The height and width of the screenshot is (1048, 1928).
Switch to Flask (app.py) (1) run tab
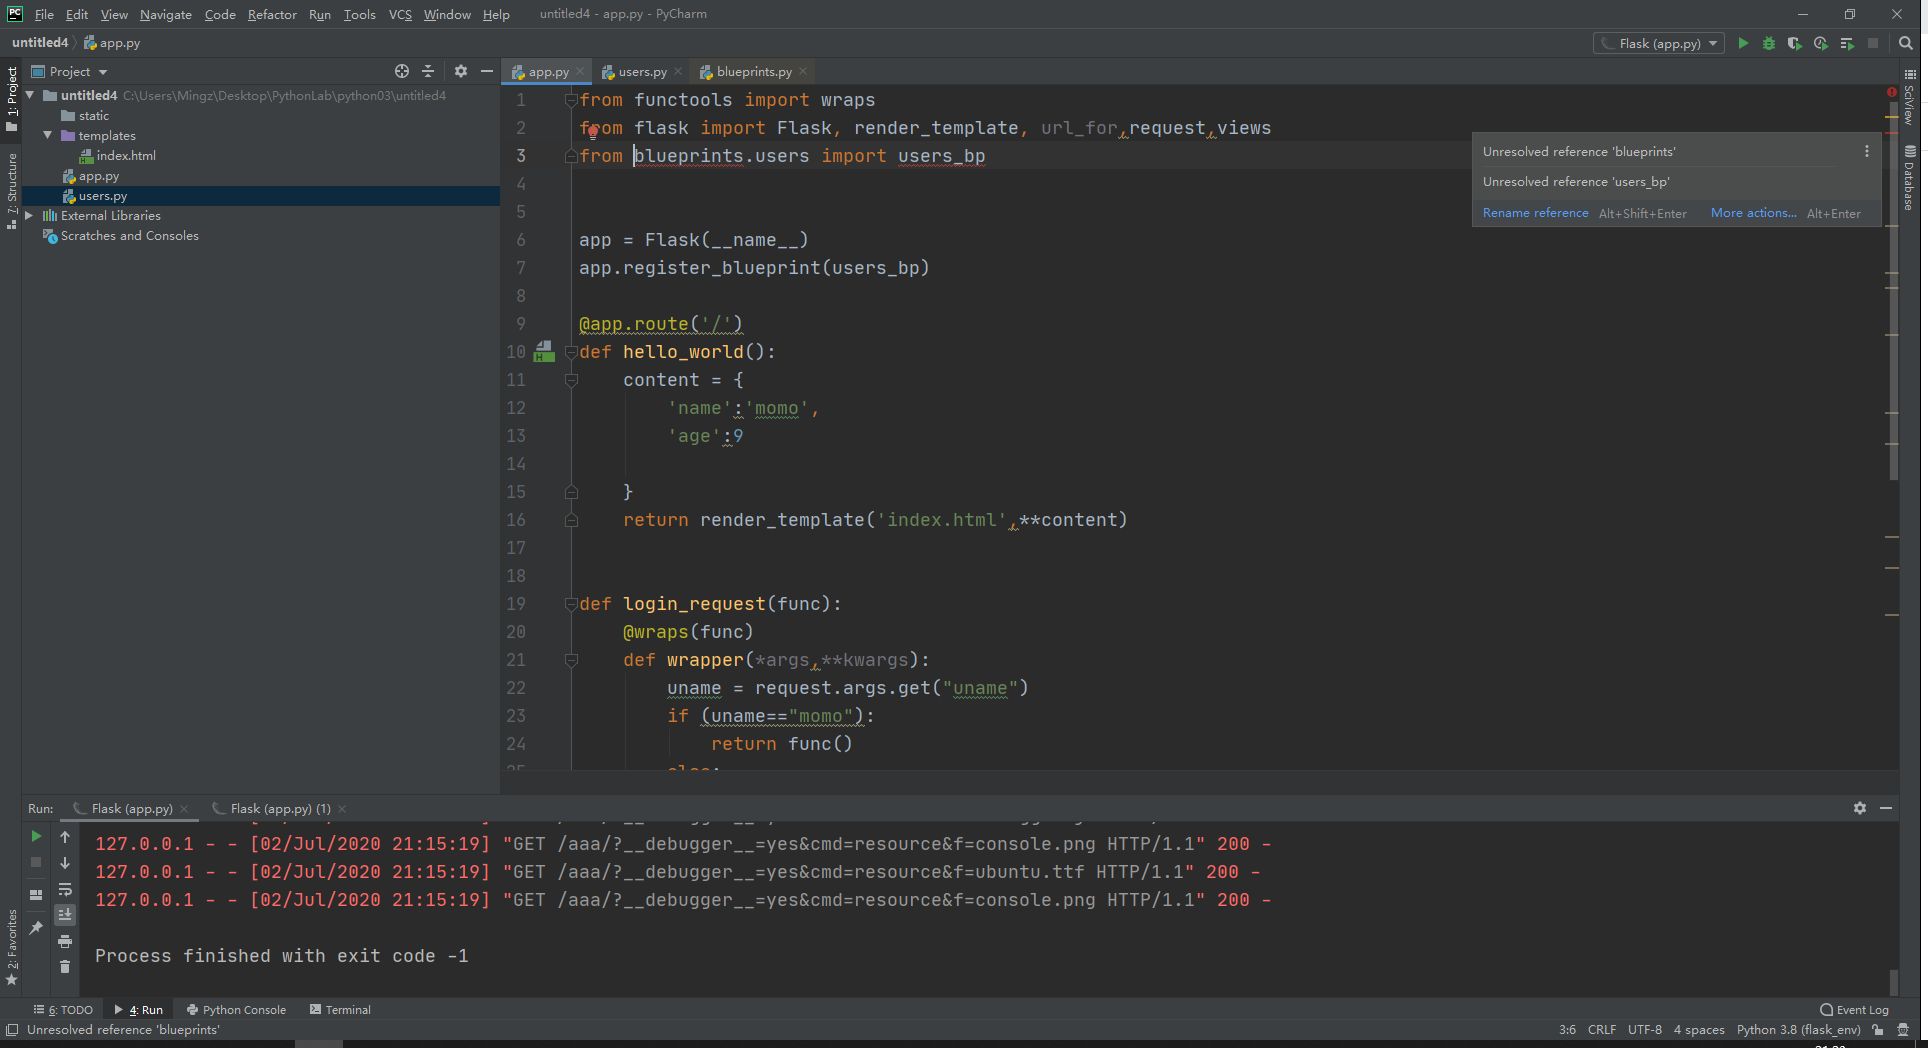point(280,808)
